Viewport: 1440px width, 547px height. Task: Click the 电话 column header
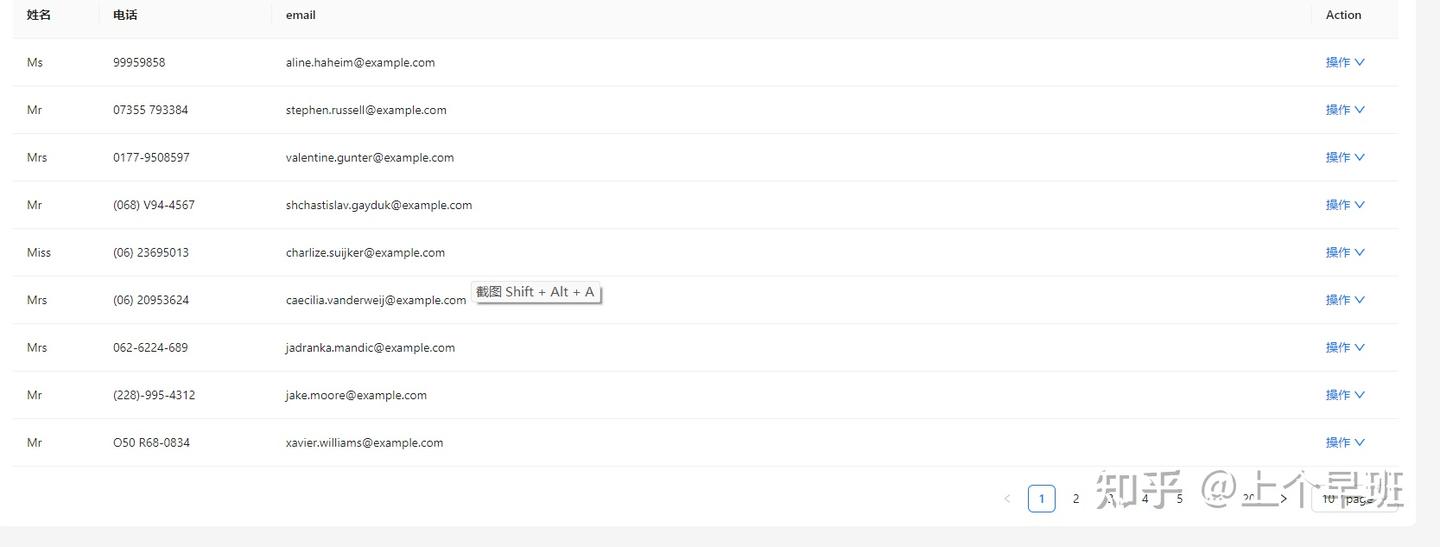pos(125,15)
